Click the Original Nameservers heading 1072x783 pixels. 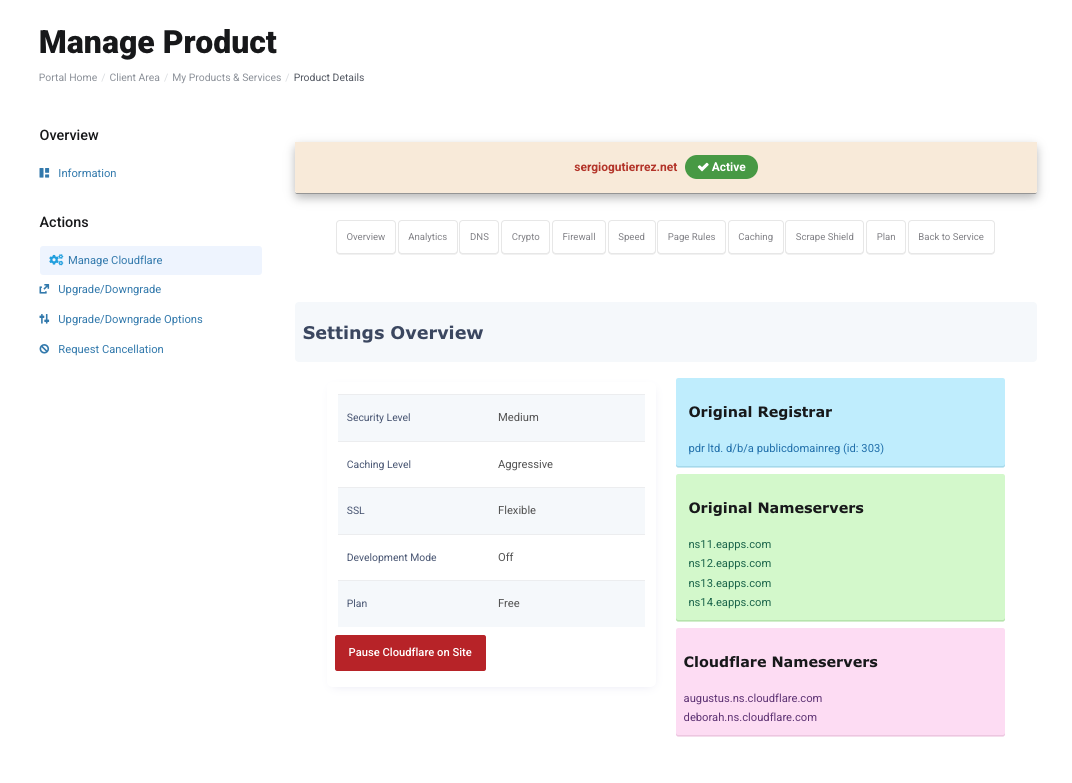(776, 508)
